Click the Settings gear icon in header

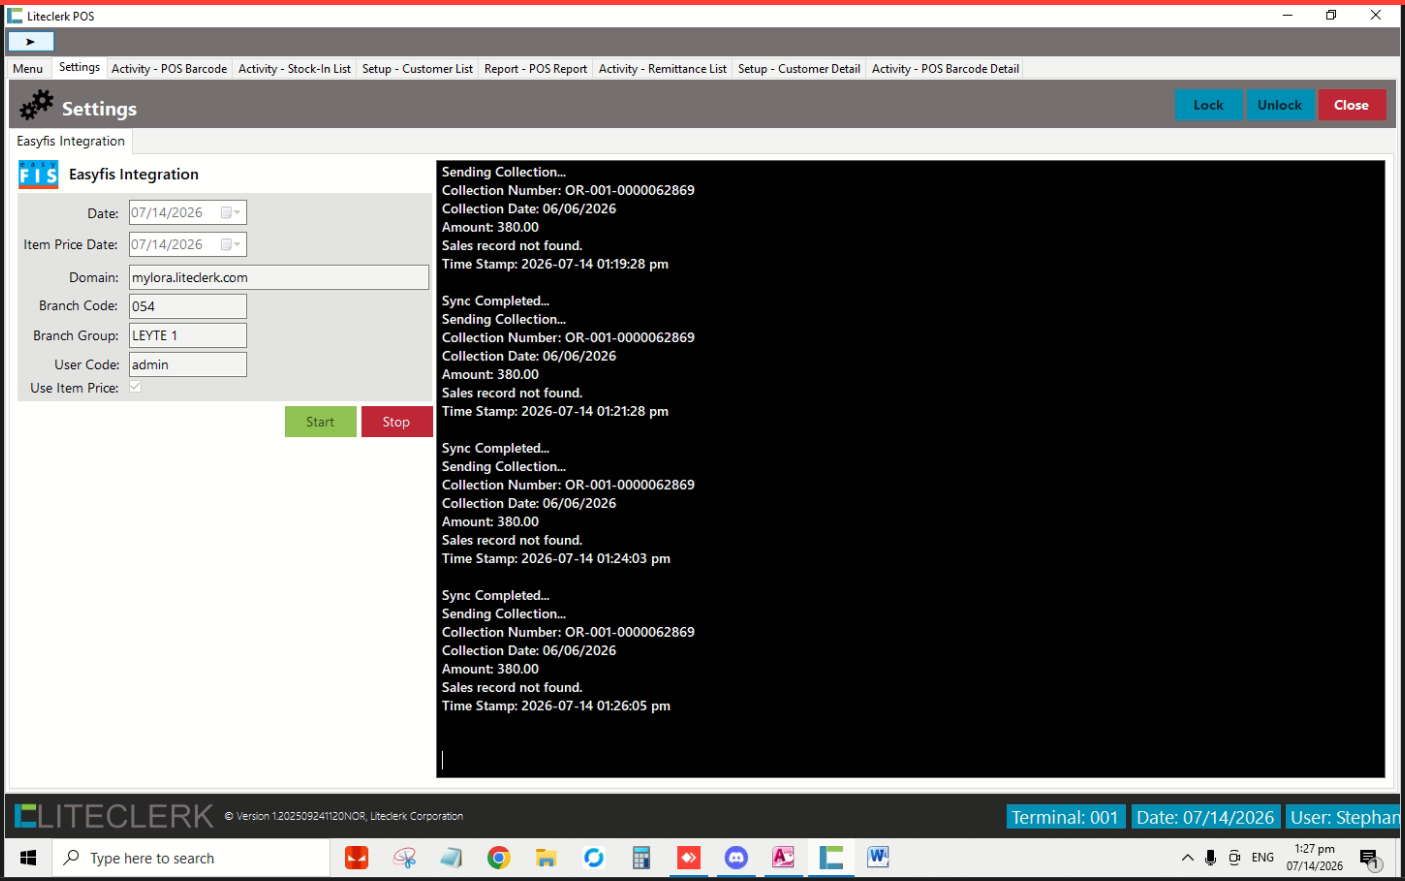[x=36, y=105]
